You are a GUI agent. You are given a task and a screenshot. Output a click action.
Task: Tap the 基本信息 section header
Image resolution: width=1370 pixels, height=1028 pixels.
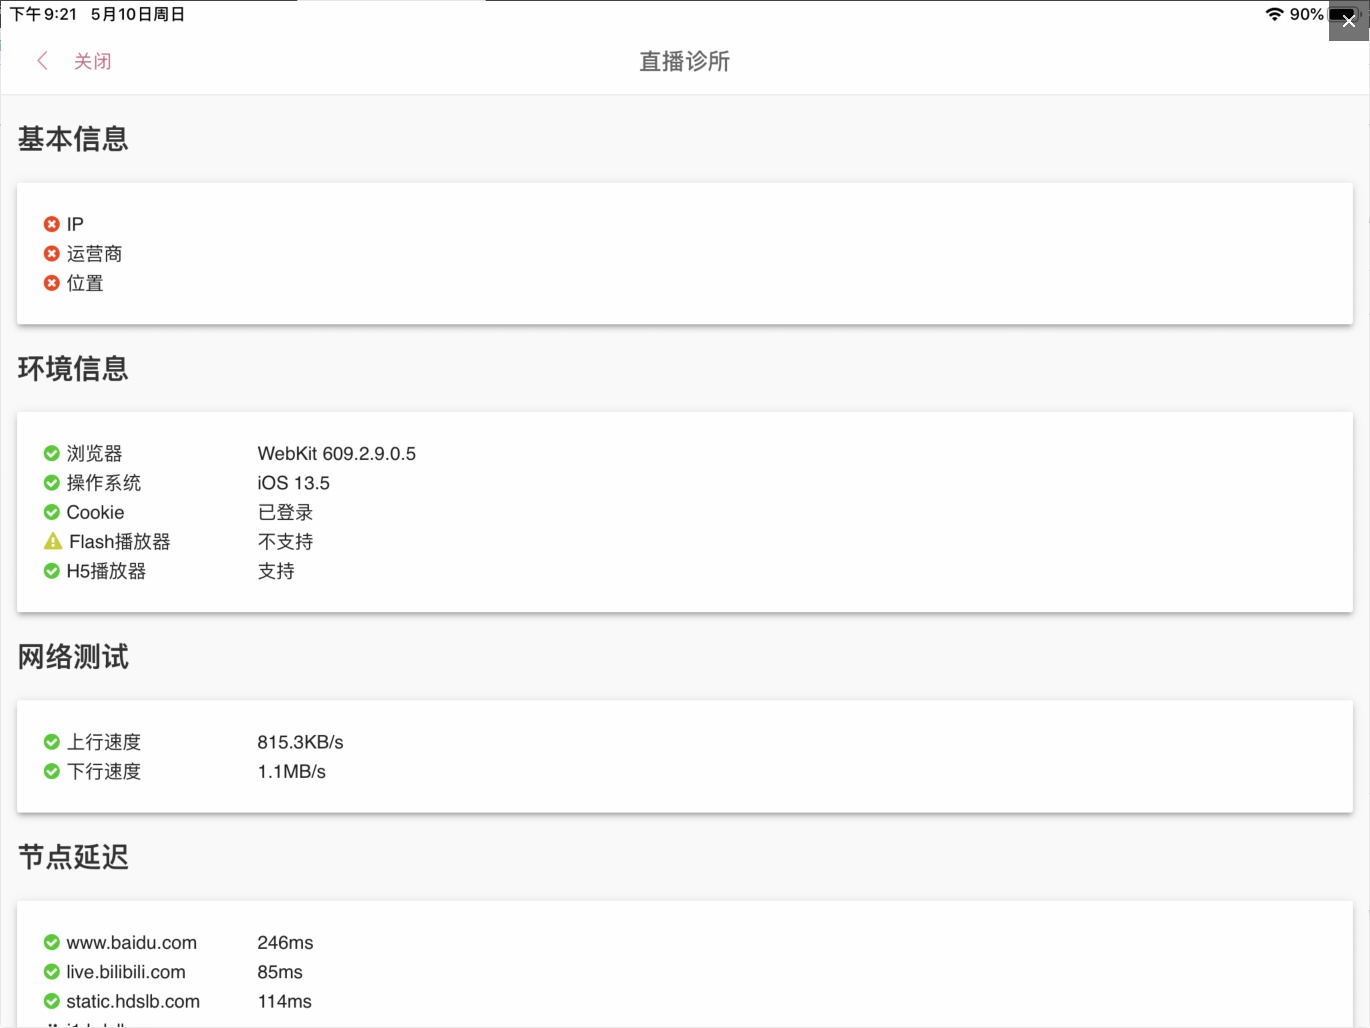pyautogui.click(x=72, y=138)
